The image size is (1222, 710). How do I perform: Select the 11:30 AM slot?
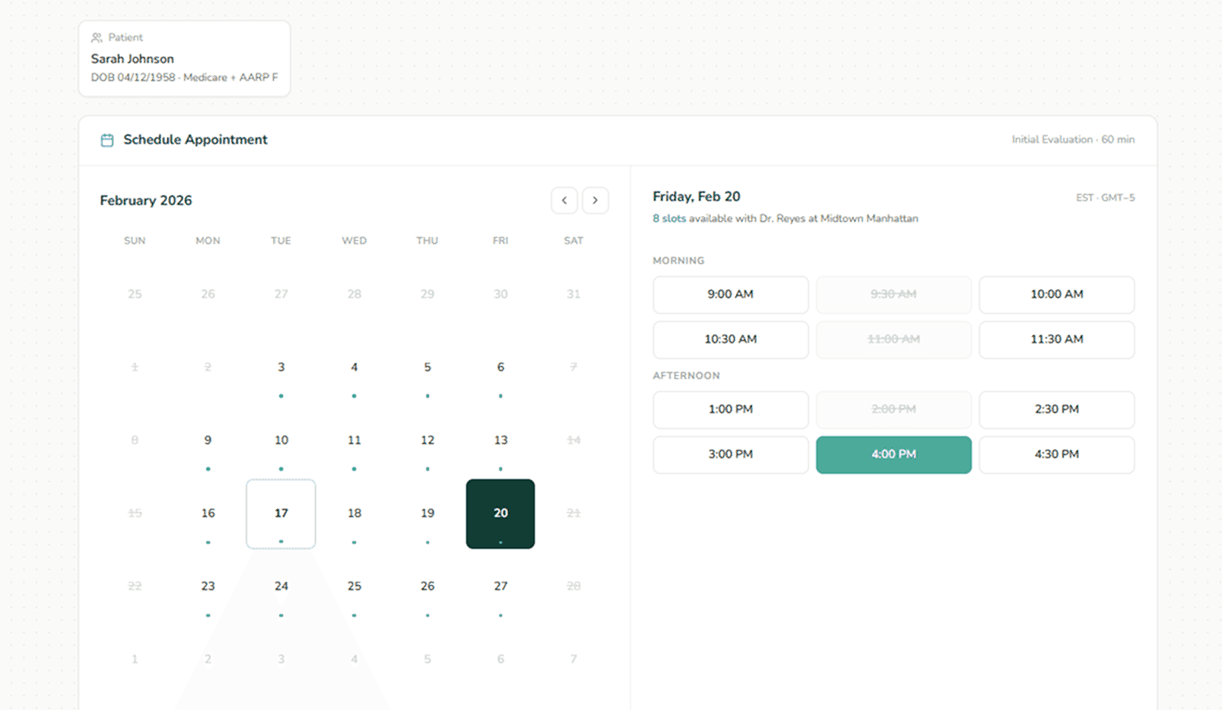point(1056,340)
